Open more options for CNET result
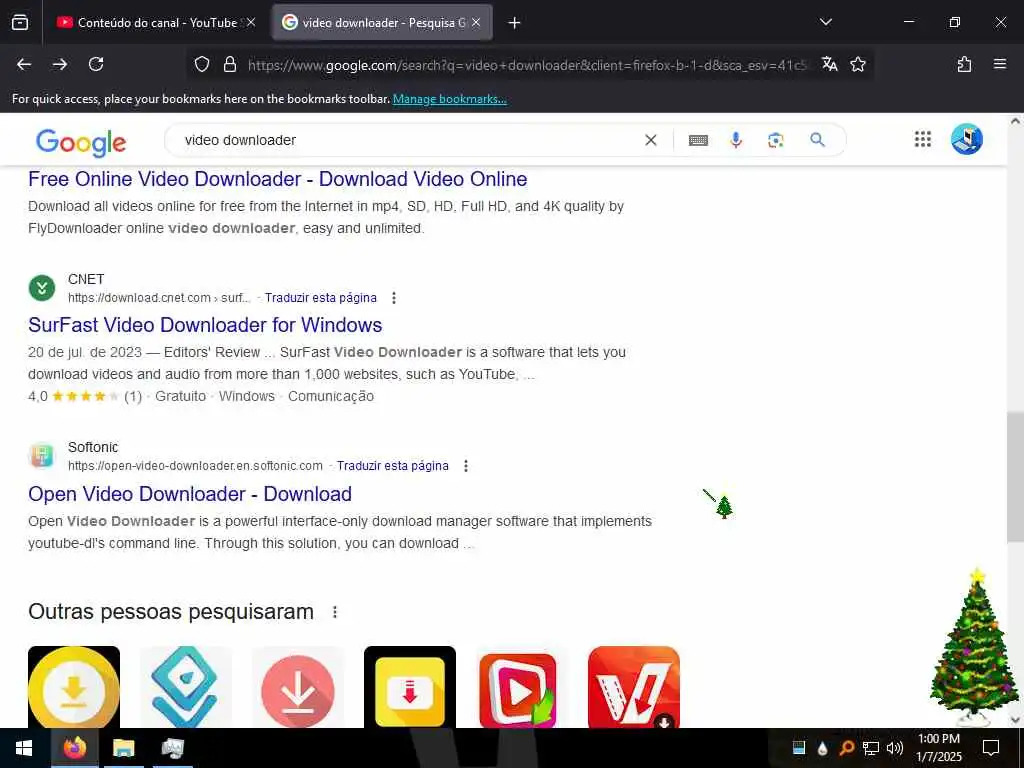Screen dimensions: 1024x768 click(394, 298)
